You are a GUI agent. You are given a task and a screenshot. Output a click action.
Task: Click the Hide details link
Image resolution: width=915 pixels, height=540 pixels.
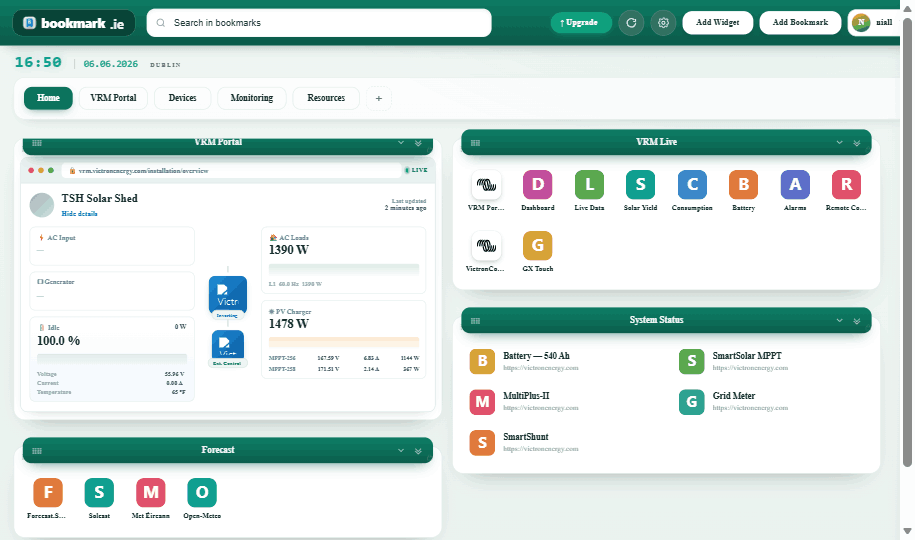(79, 214)
